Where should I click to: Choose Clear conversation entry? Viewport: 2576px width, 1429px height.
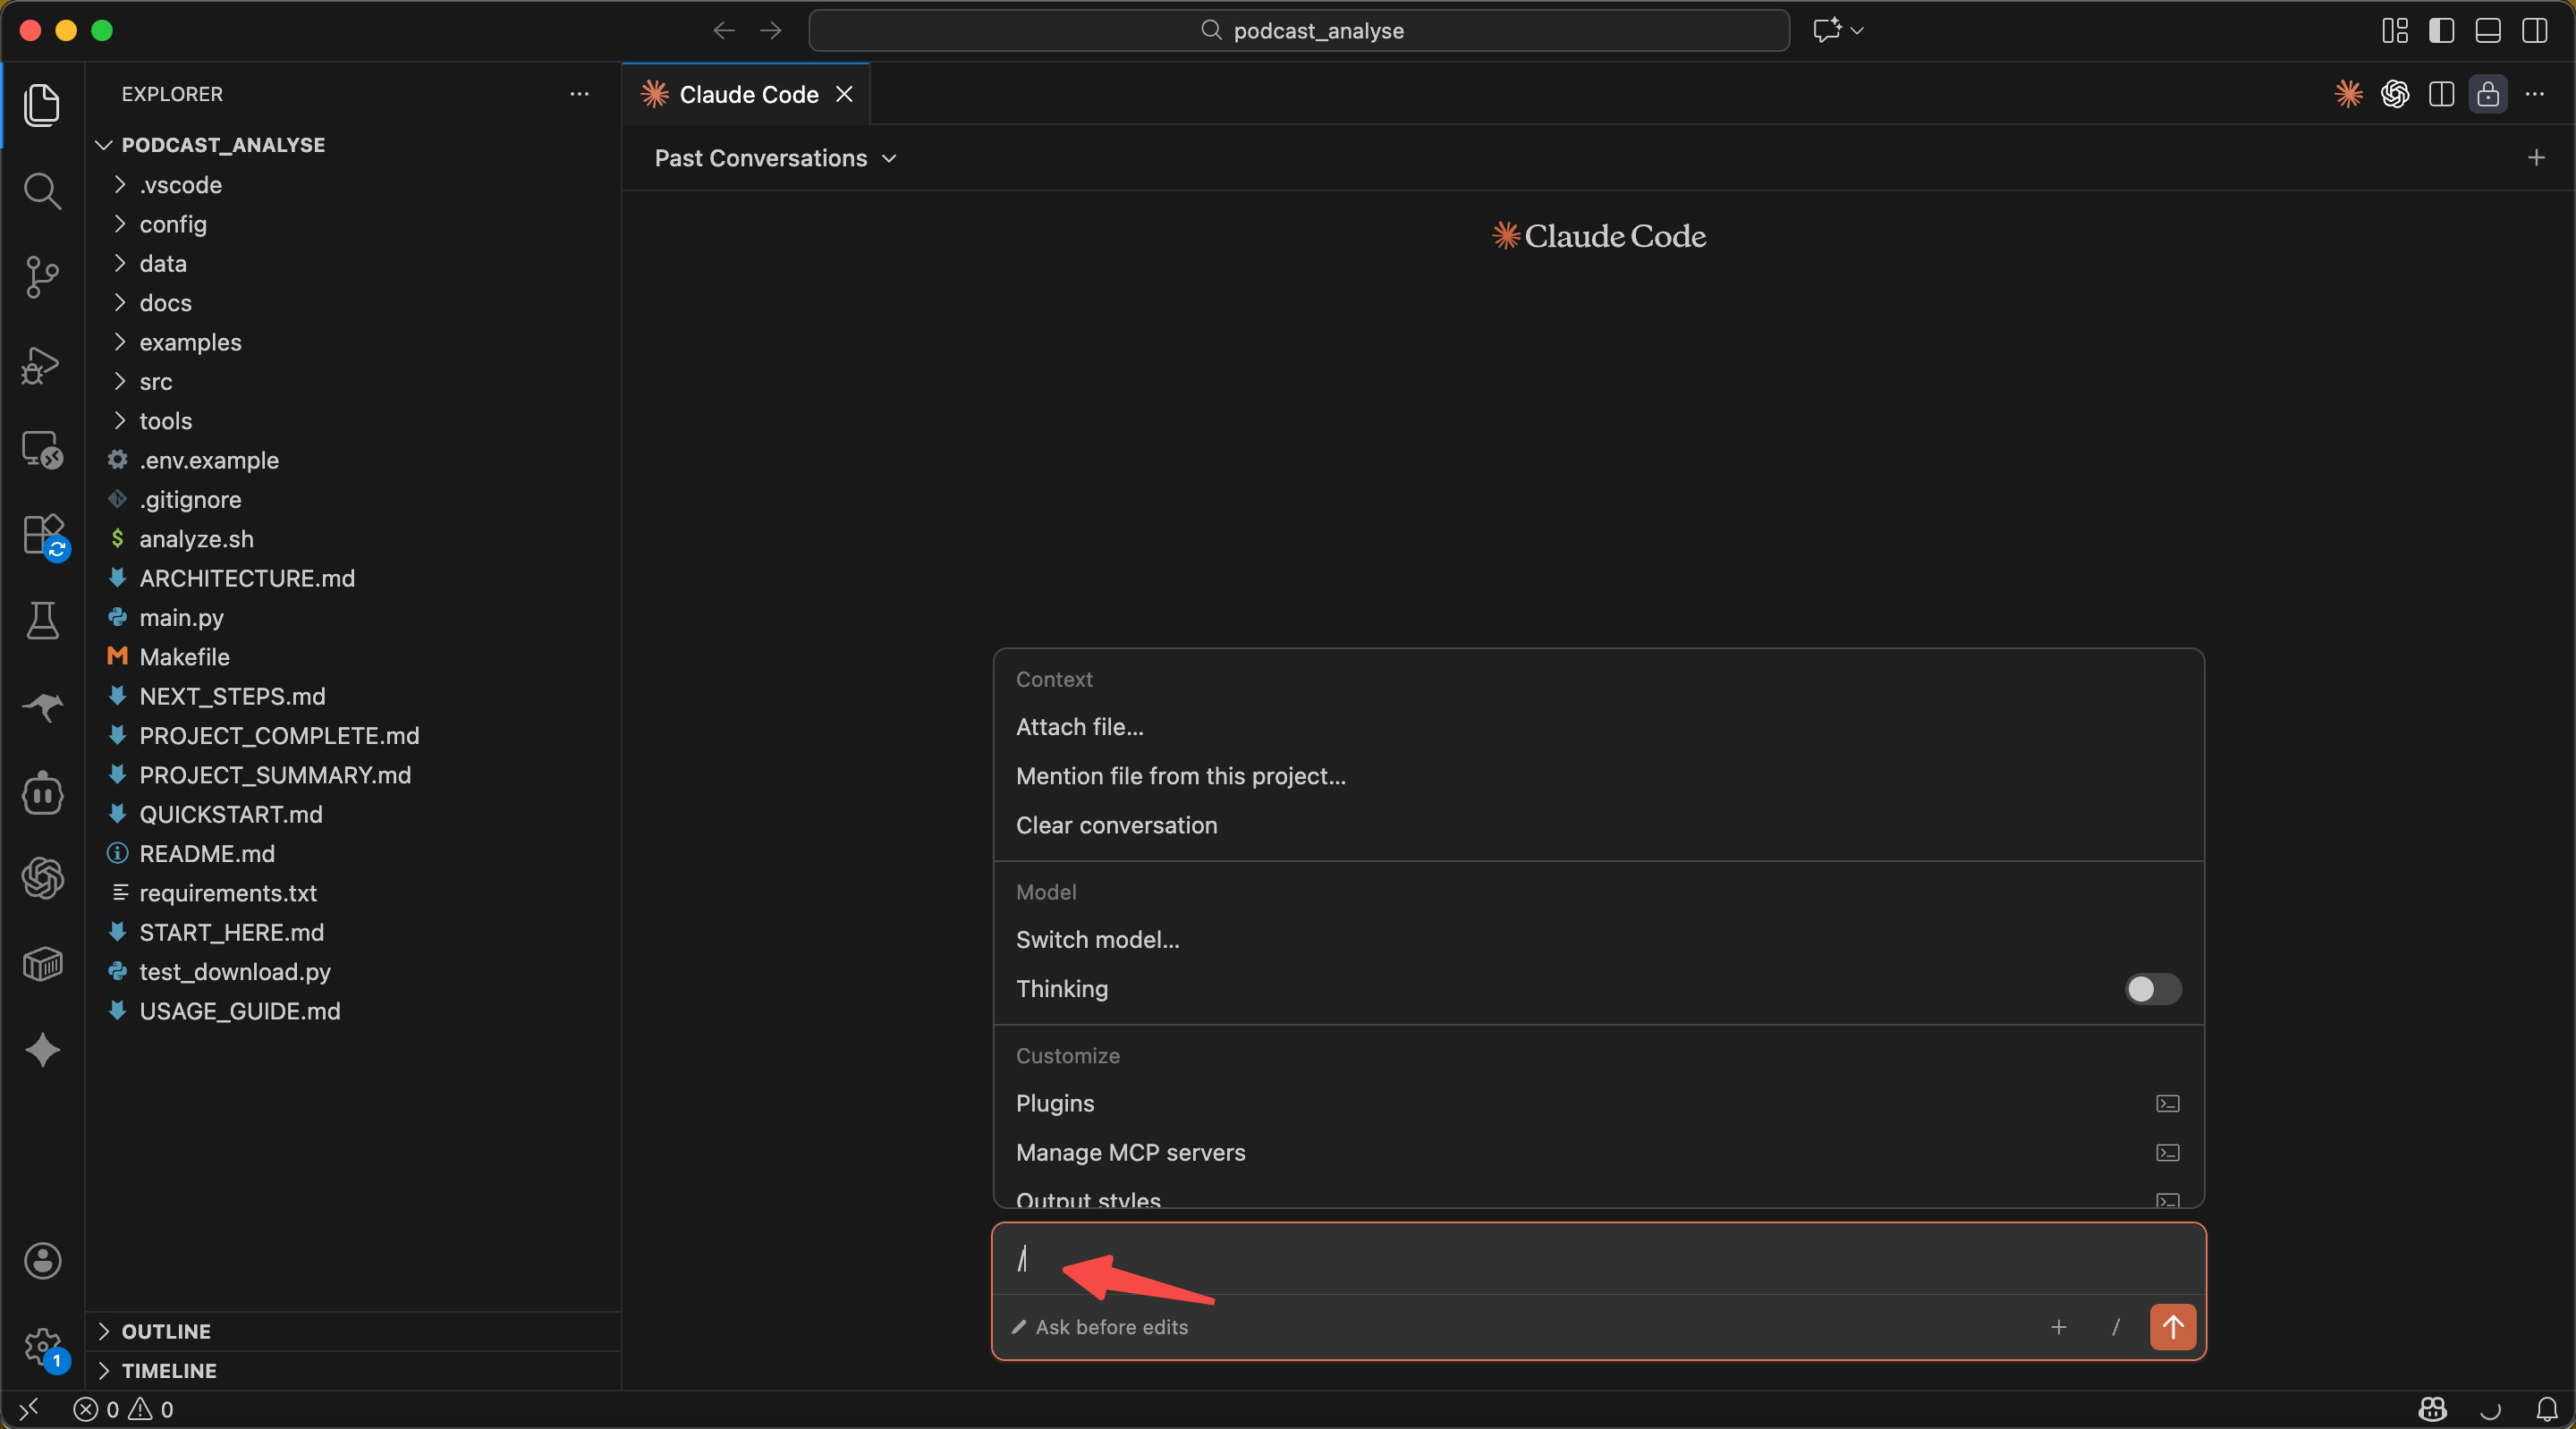(x=1598, y=825)
